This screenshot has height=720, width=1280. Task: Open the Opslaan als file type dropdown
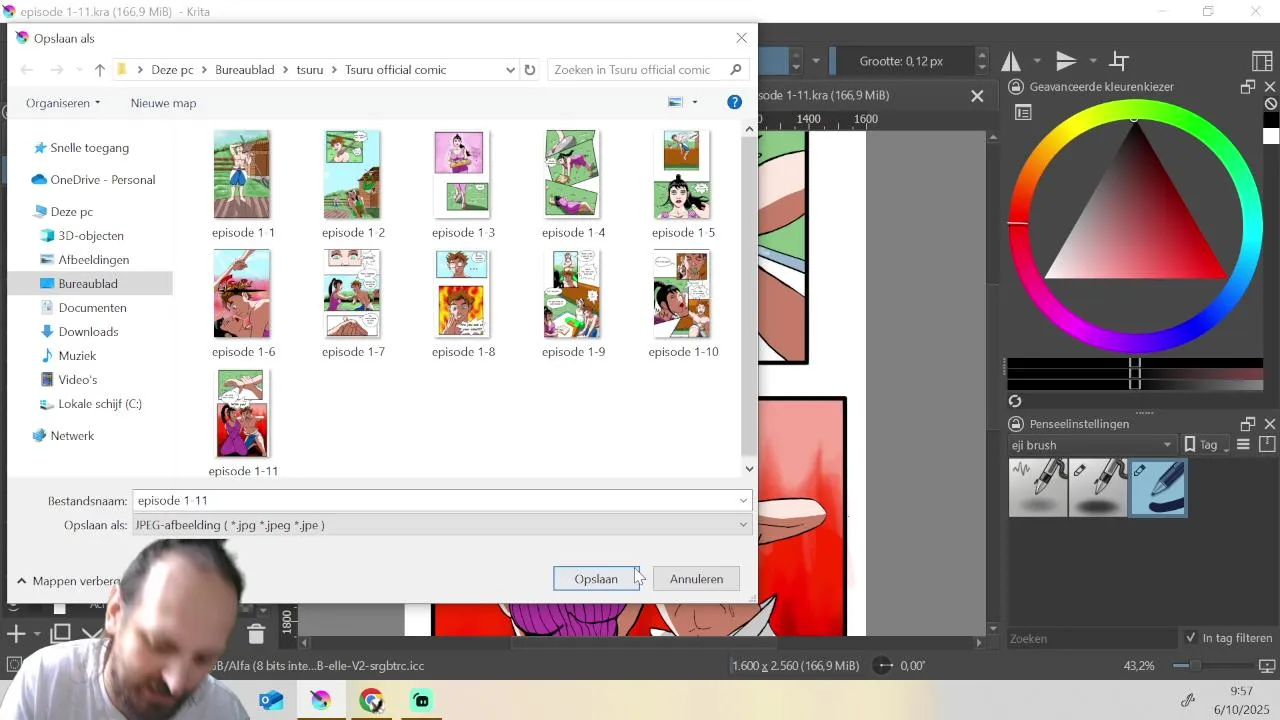point(442,525)
